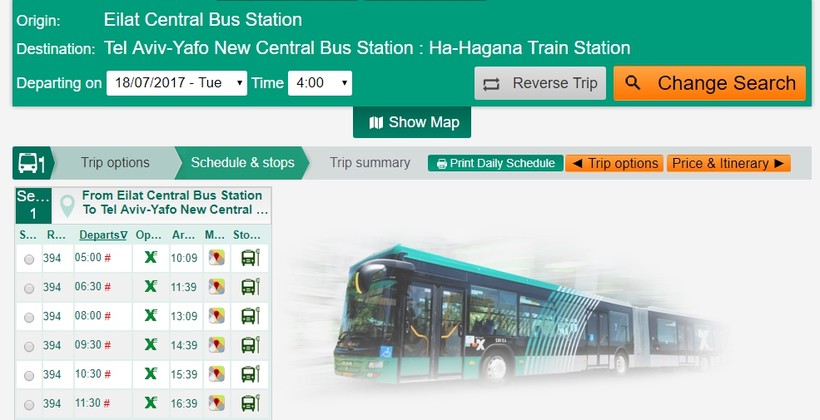View stops icon for 10:30 departure
The width and height of the screenshot is (820, 420).
(250, 374)
